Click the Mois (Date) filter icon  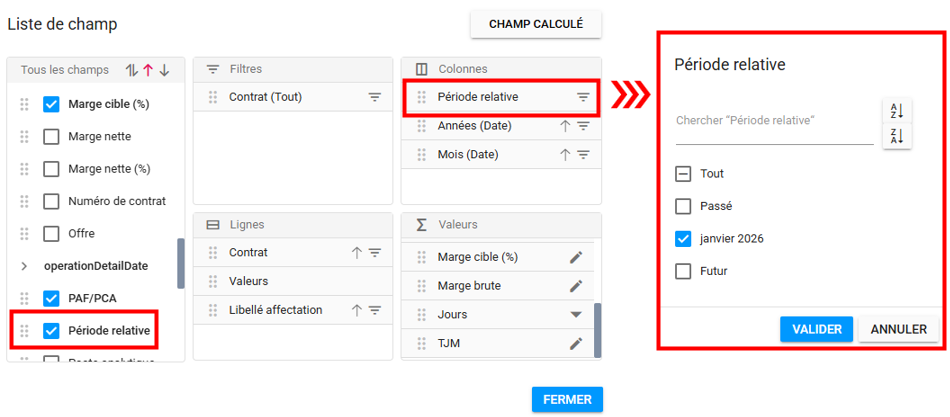[x=583, y=155]
